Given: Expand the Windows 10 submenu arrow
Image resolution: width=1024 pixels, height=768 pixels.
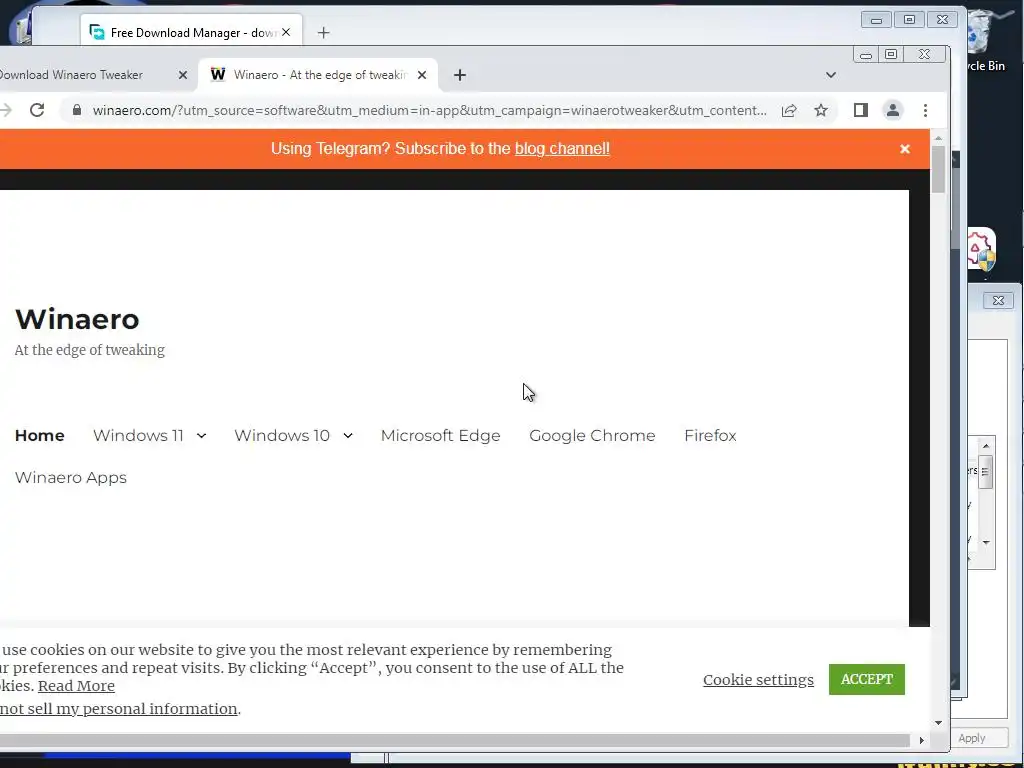Looking at the screenshot, I should (347, 436).
